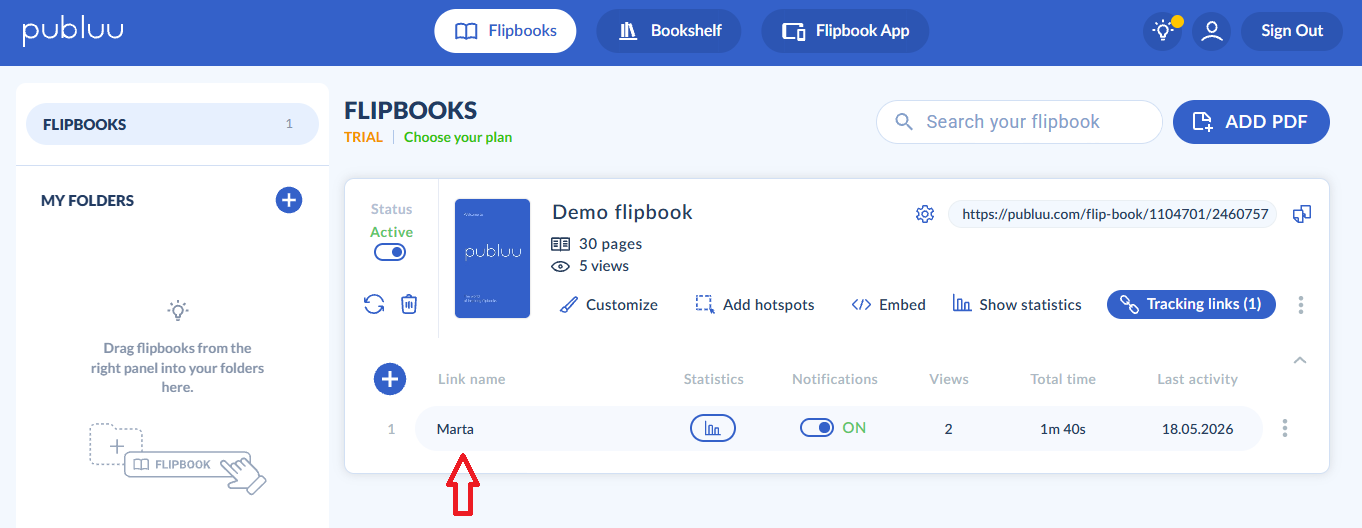This screenshot has height=528, width=1362.
Task: Click the lightbulb tips icon
Action: click(1163, 31)
